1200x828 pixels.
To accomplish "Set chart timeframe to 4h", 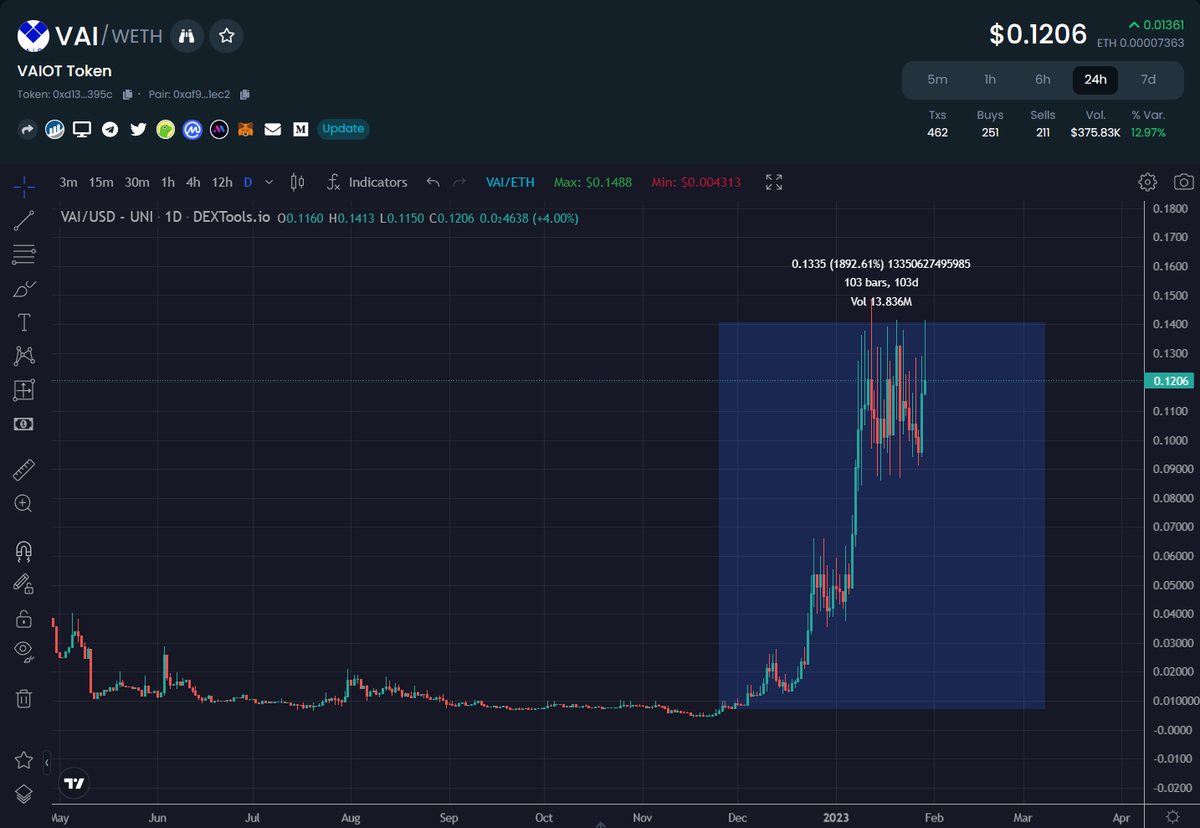I will [x=193, y=182].
